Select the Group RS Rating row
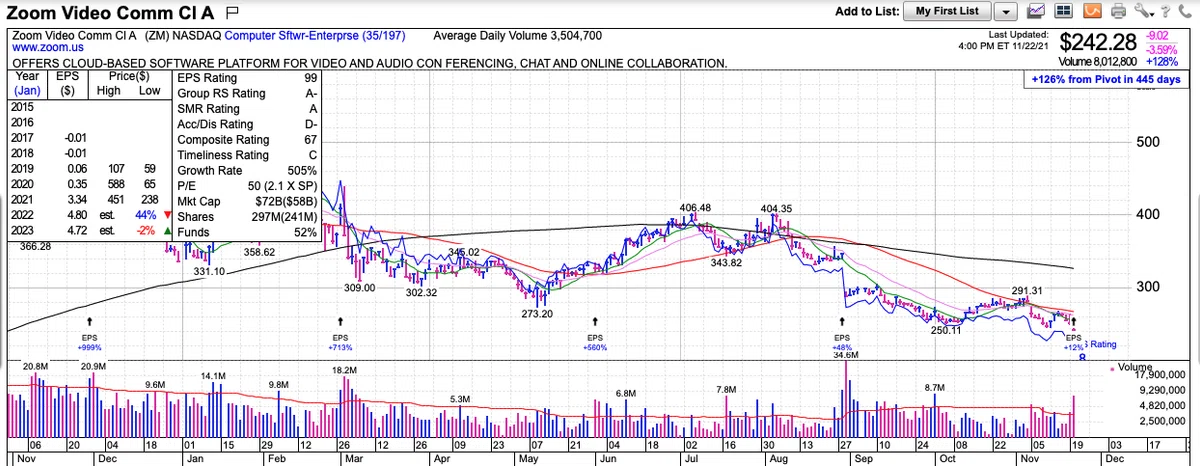1200x466 pixels. coord(248,93)
